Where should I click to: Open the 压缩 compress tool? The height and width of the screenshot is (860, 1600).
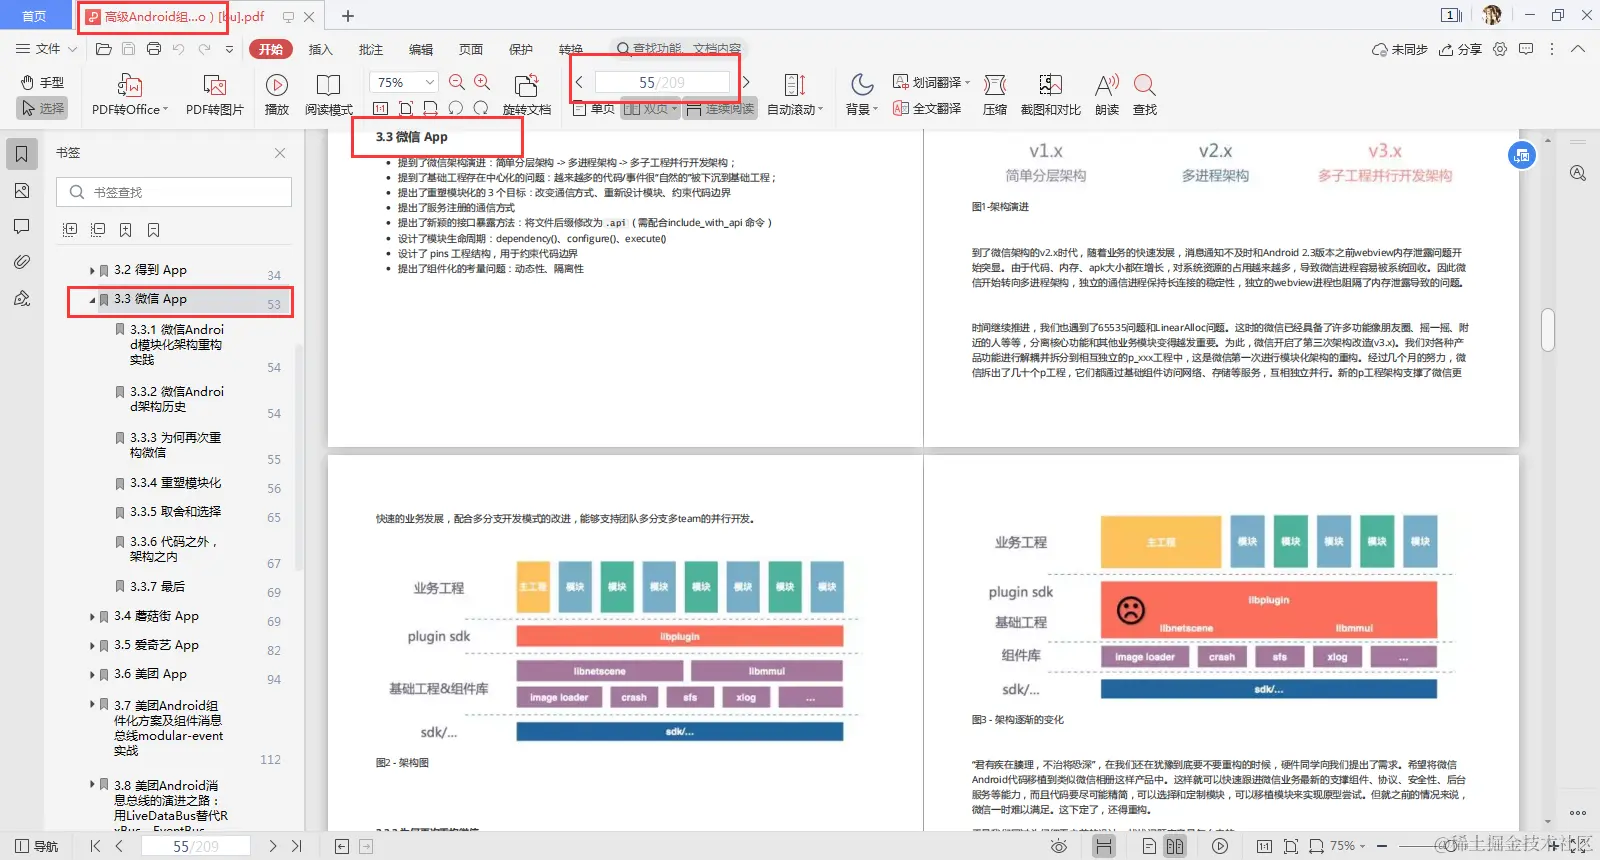(995, 95)
